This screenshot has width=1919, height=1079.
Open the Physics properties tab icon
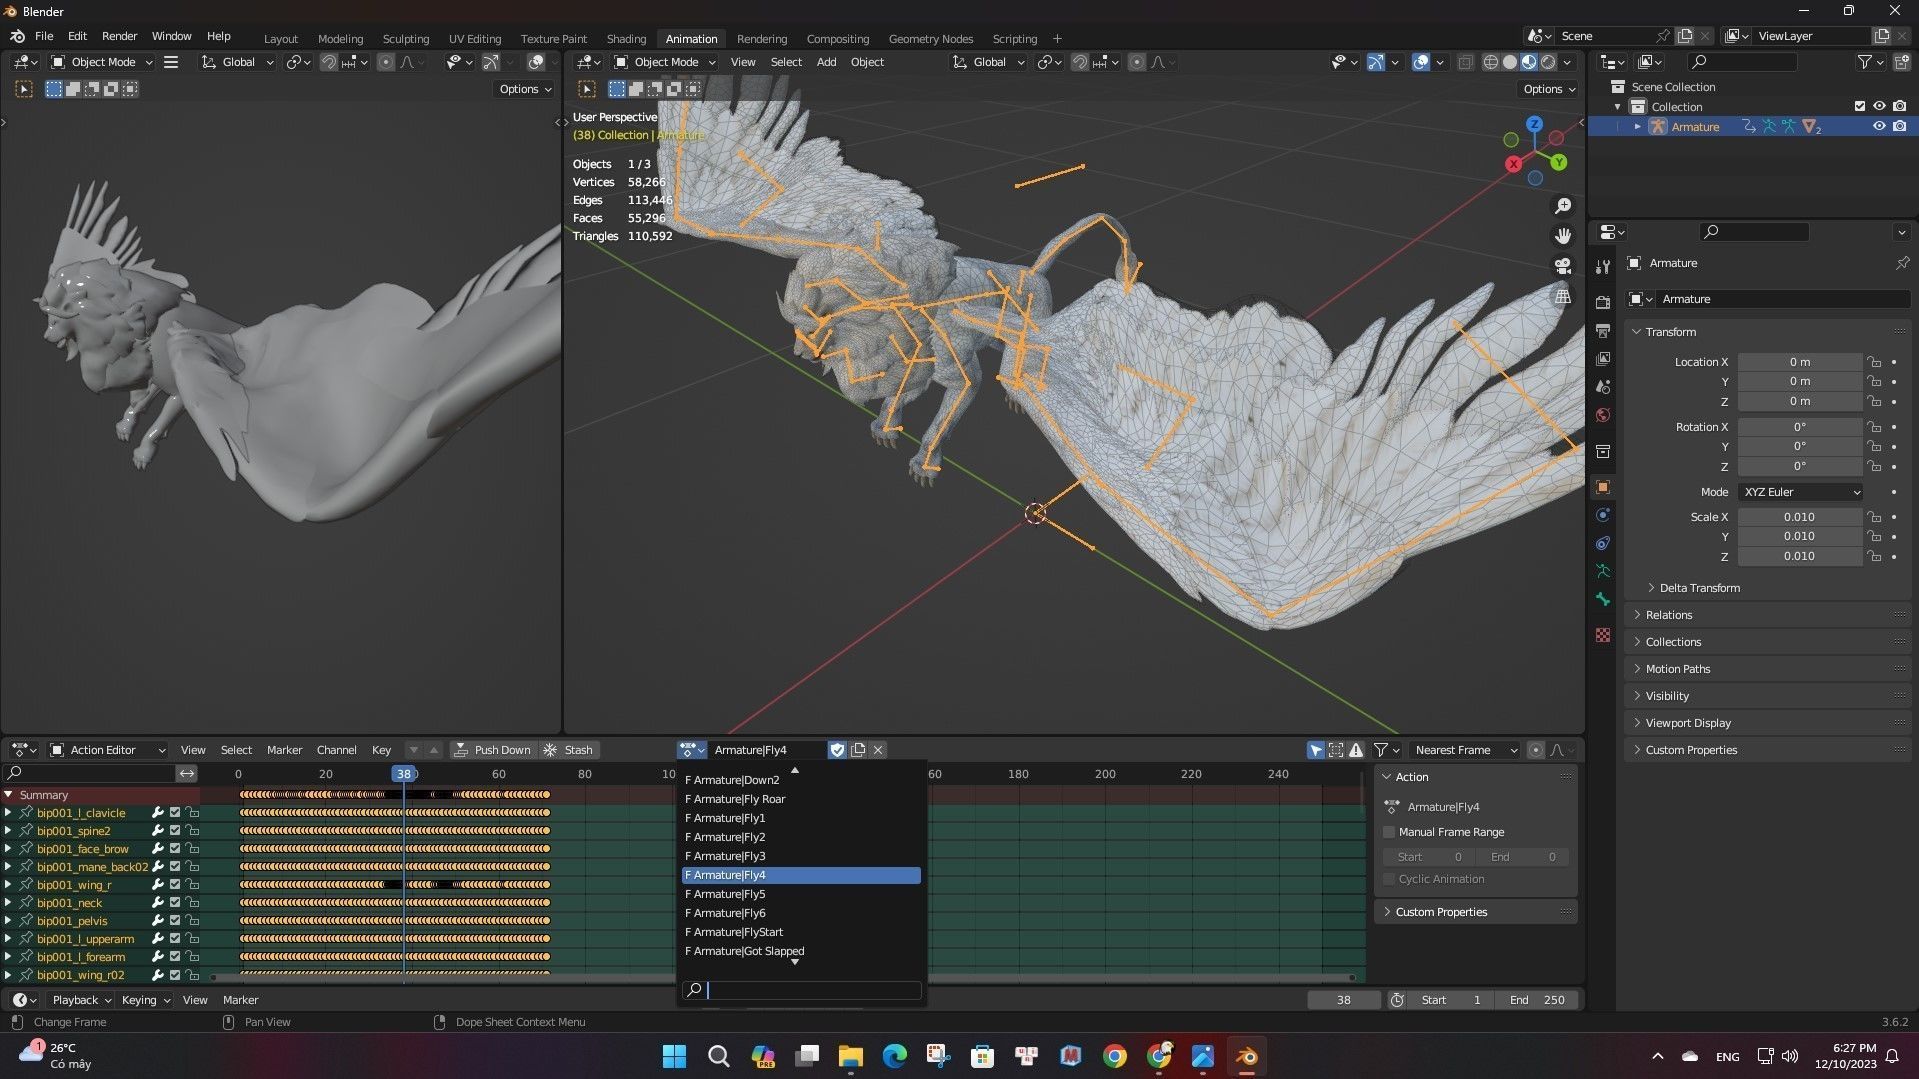(x=1603, y=515)
